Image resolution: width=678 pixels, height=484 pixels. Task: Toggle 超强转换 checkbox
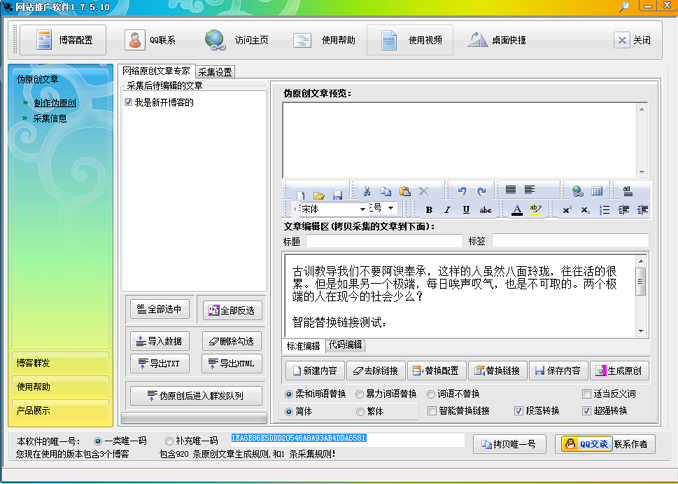586,411
